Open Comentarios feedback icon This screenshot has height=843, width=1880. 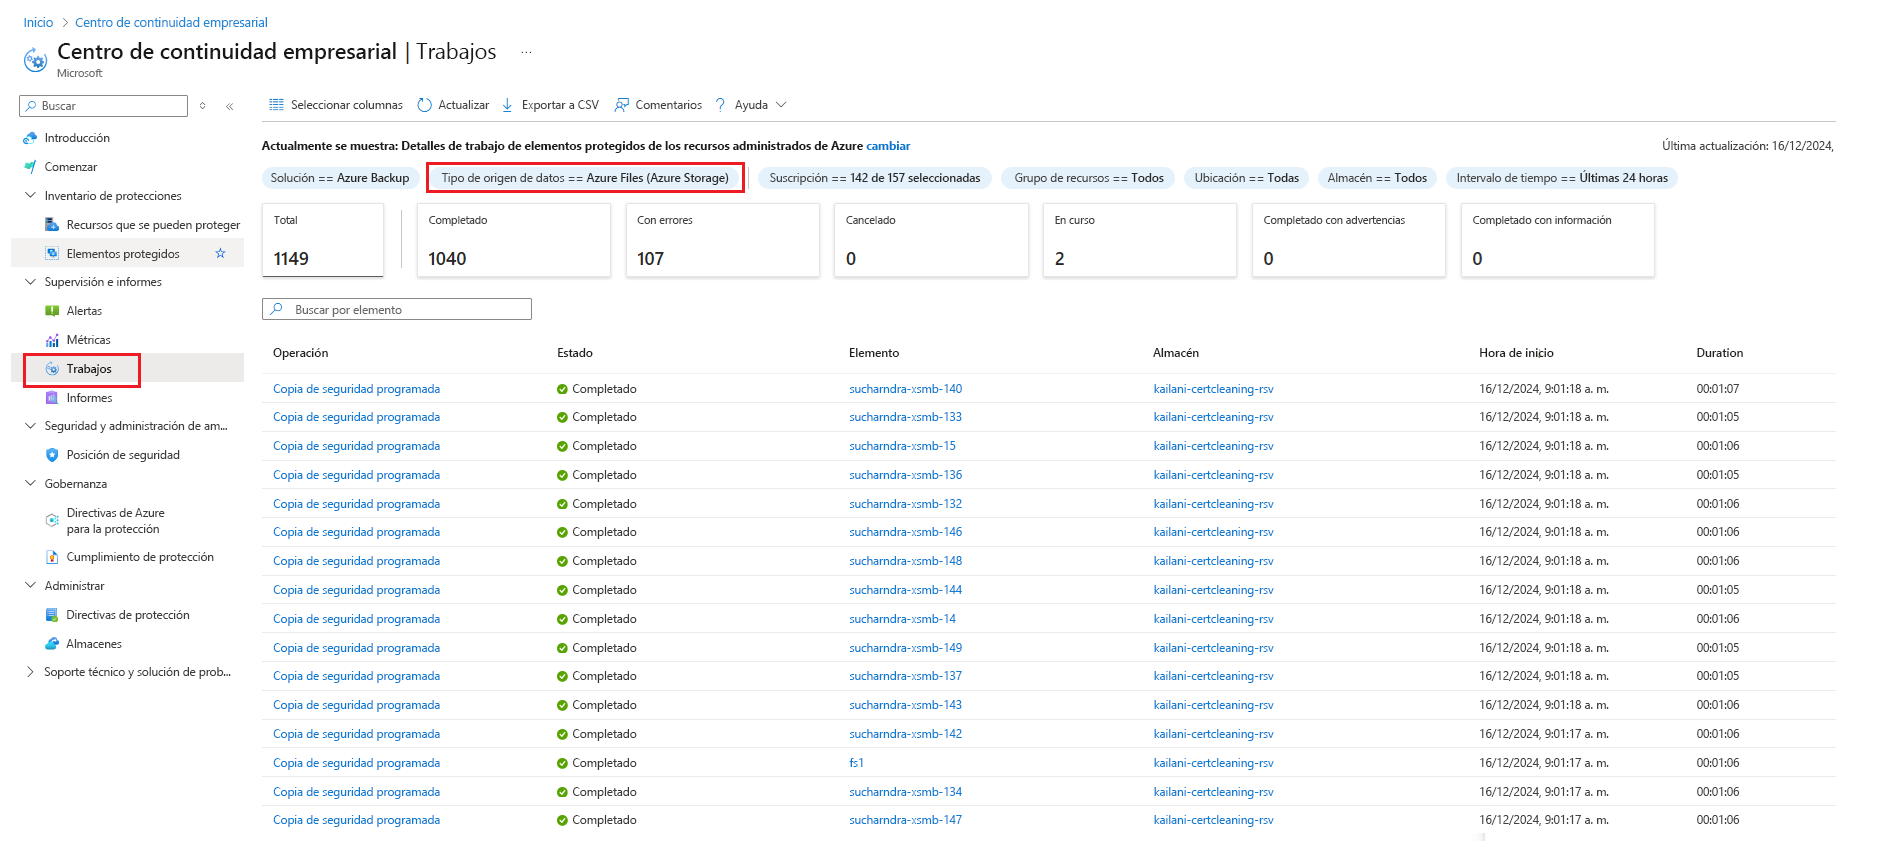(x=622, y=105)
